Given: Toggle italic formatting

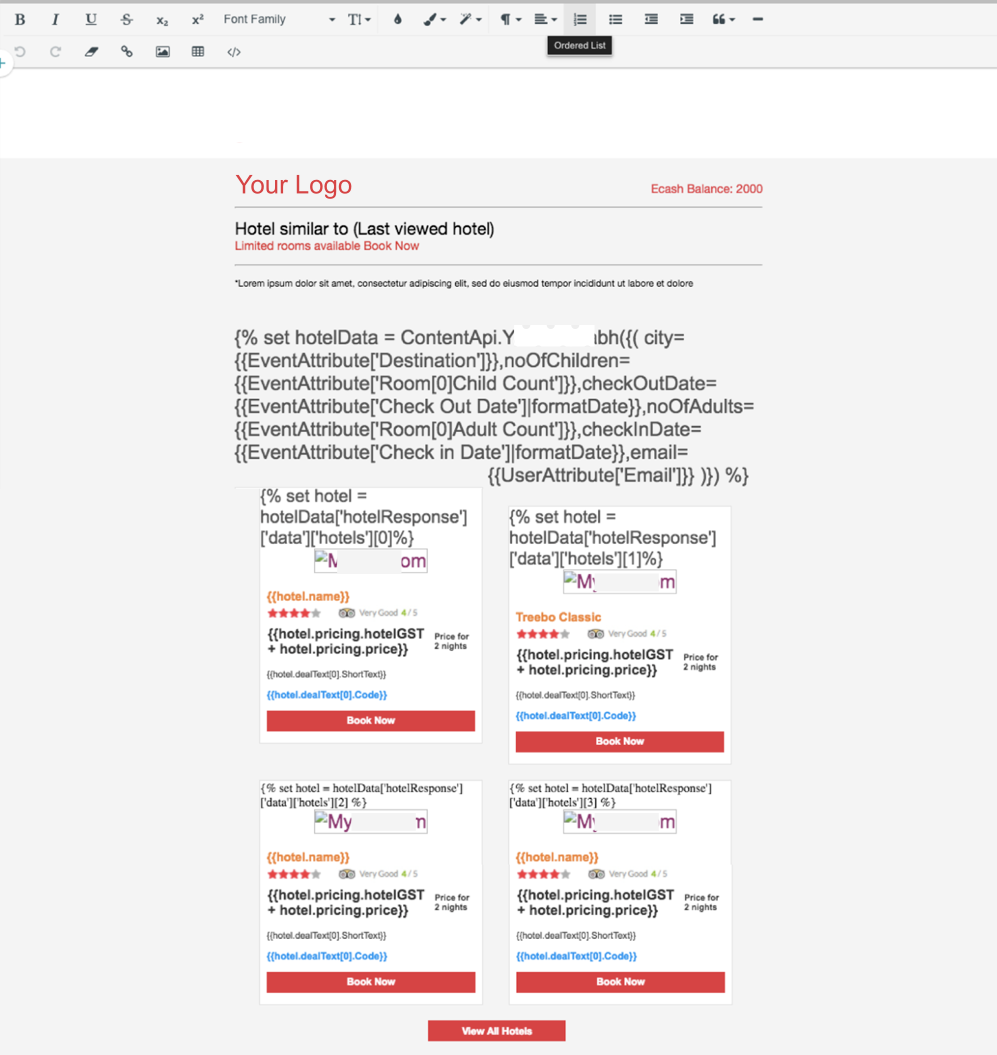Looking at the screenshot, I should pos(55,19).
